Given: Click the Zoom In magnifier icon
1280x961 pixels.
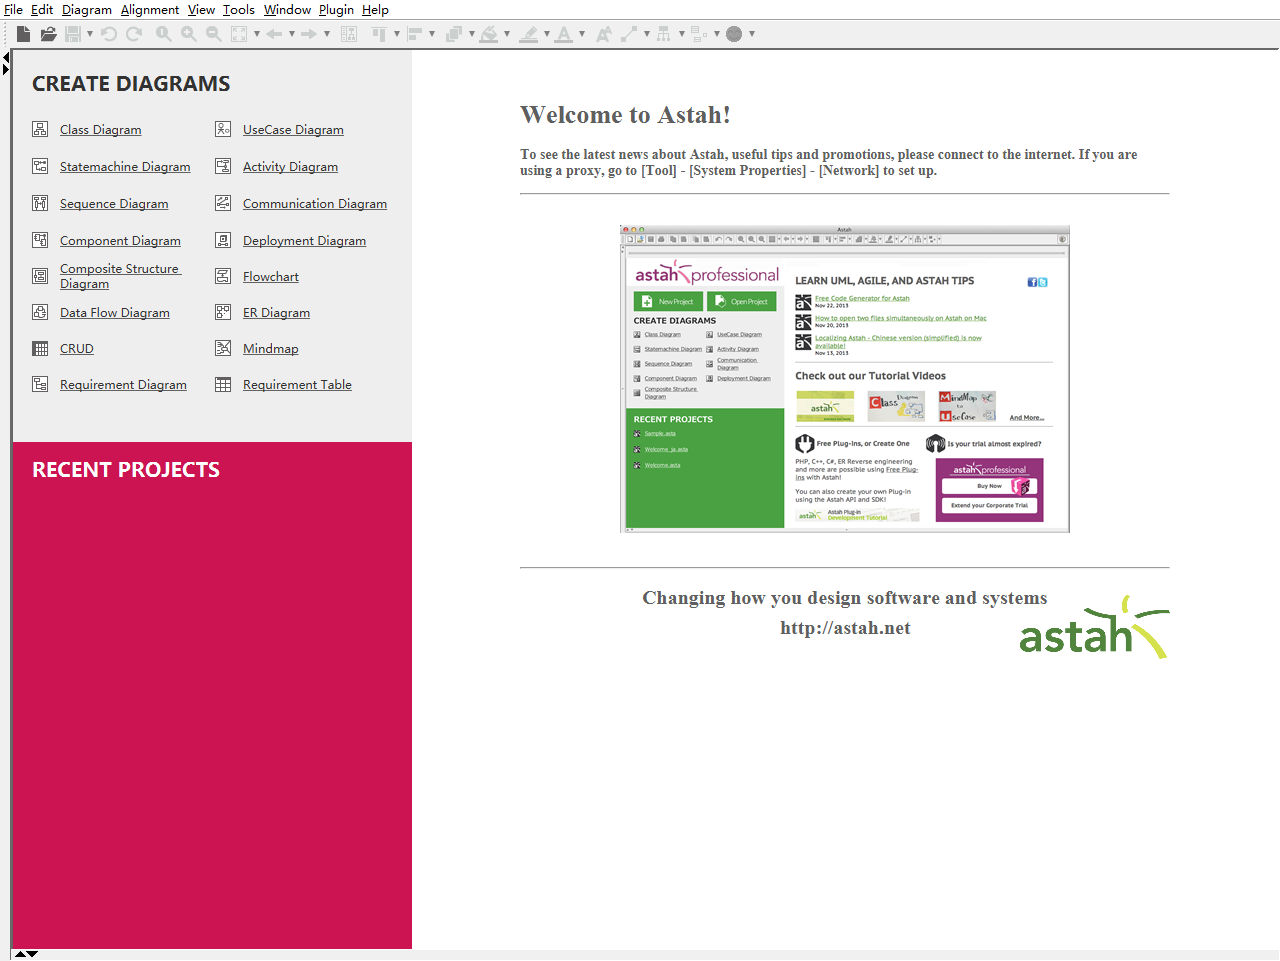Looking at the screenshot, I should tap(188, 34).
